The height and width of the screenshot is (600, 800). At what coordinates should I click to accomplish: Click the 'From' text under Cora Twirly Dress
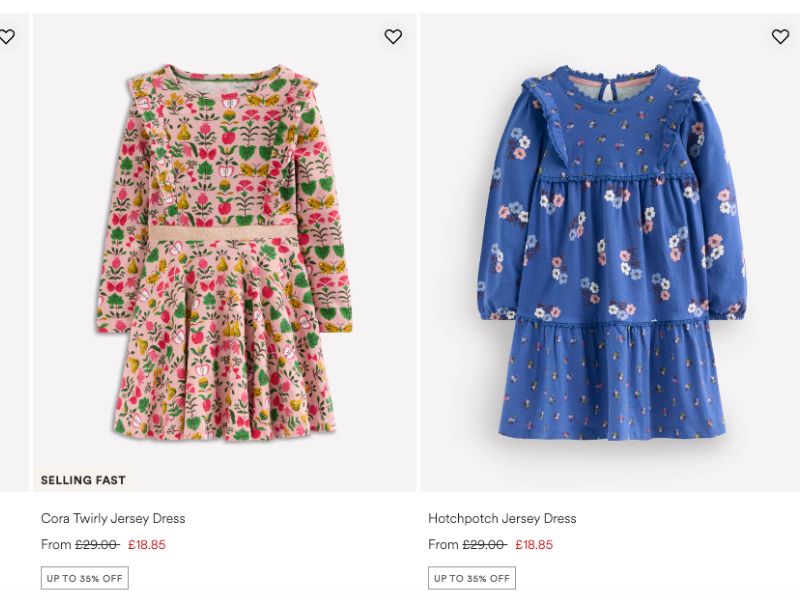pyautogui.click(x=56, y=545)
